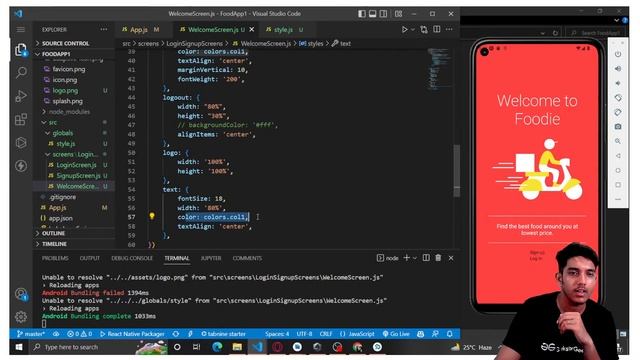Image resolution: width=640 pixels, height=360 pixels.
Task: Click the emulator power button
Action: click(x=618, y=54)
